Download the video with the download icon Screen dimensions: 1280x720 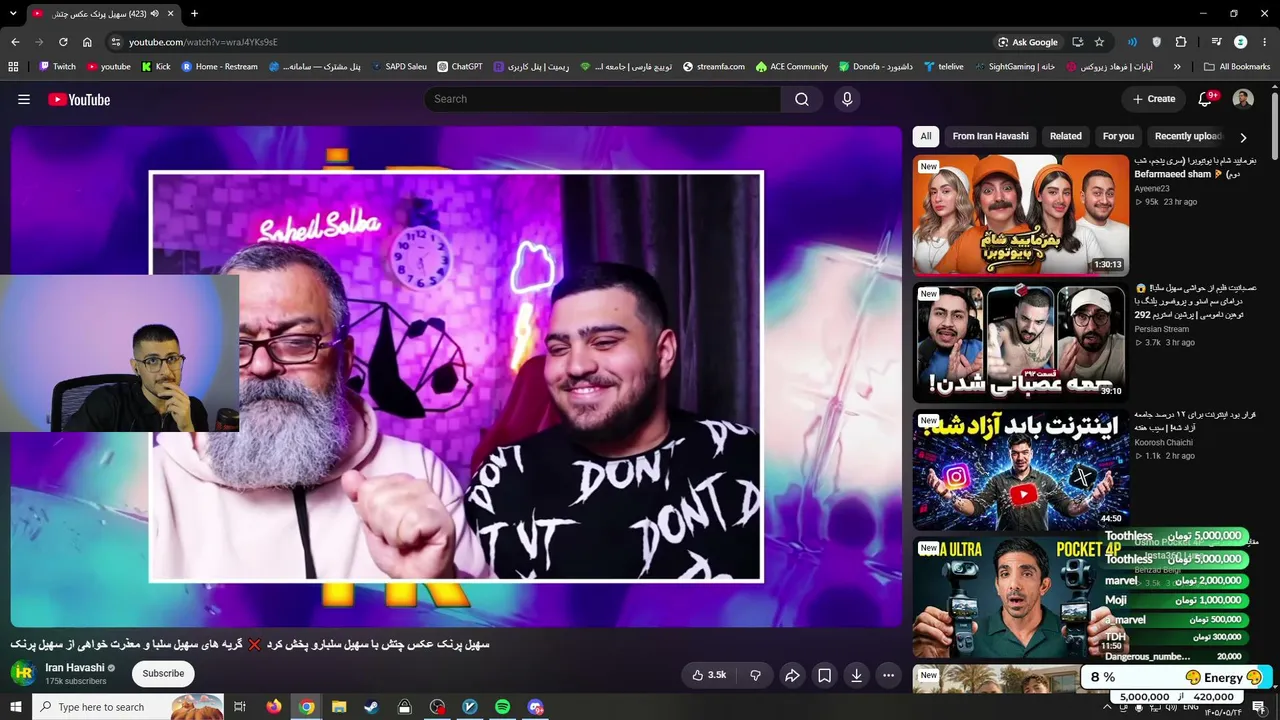[856, 675]
